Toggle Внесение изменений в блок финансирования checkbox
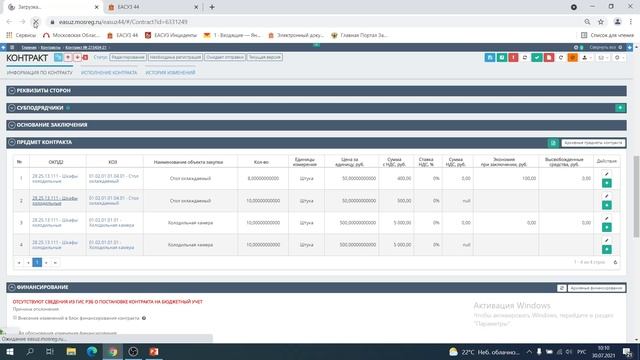Viewport: 640px width, 360px height. point(15,318)
